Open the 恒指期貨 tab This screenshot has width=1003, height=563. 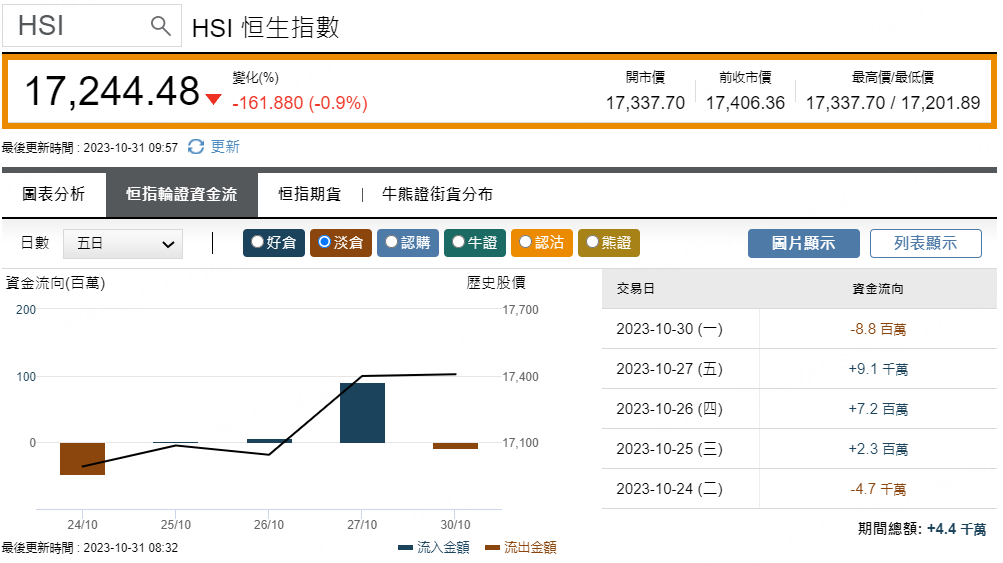[x=309, y=194]
